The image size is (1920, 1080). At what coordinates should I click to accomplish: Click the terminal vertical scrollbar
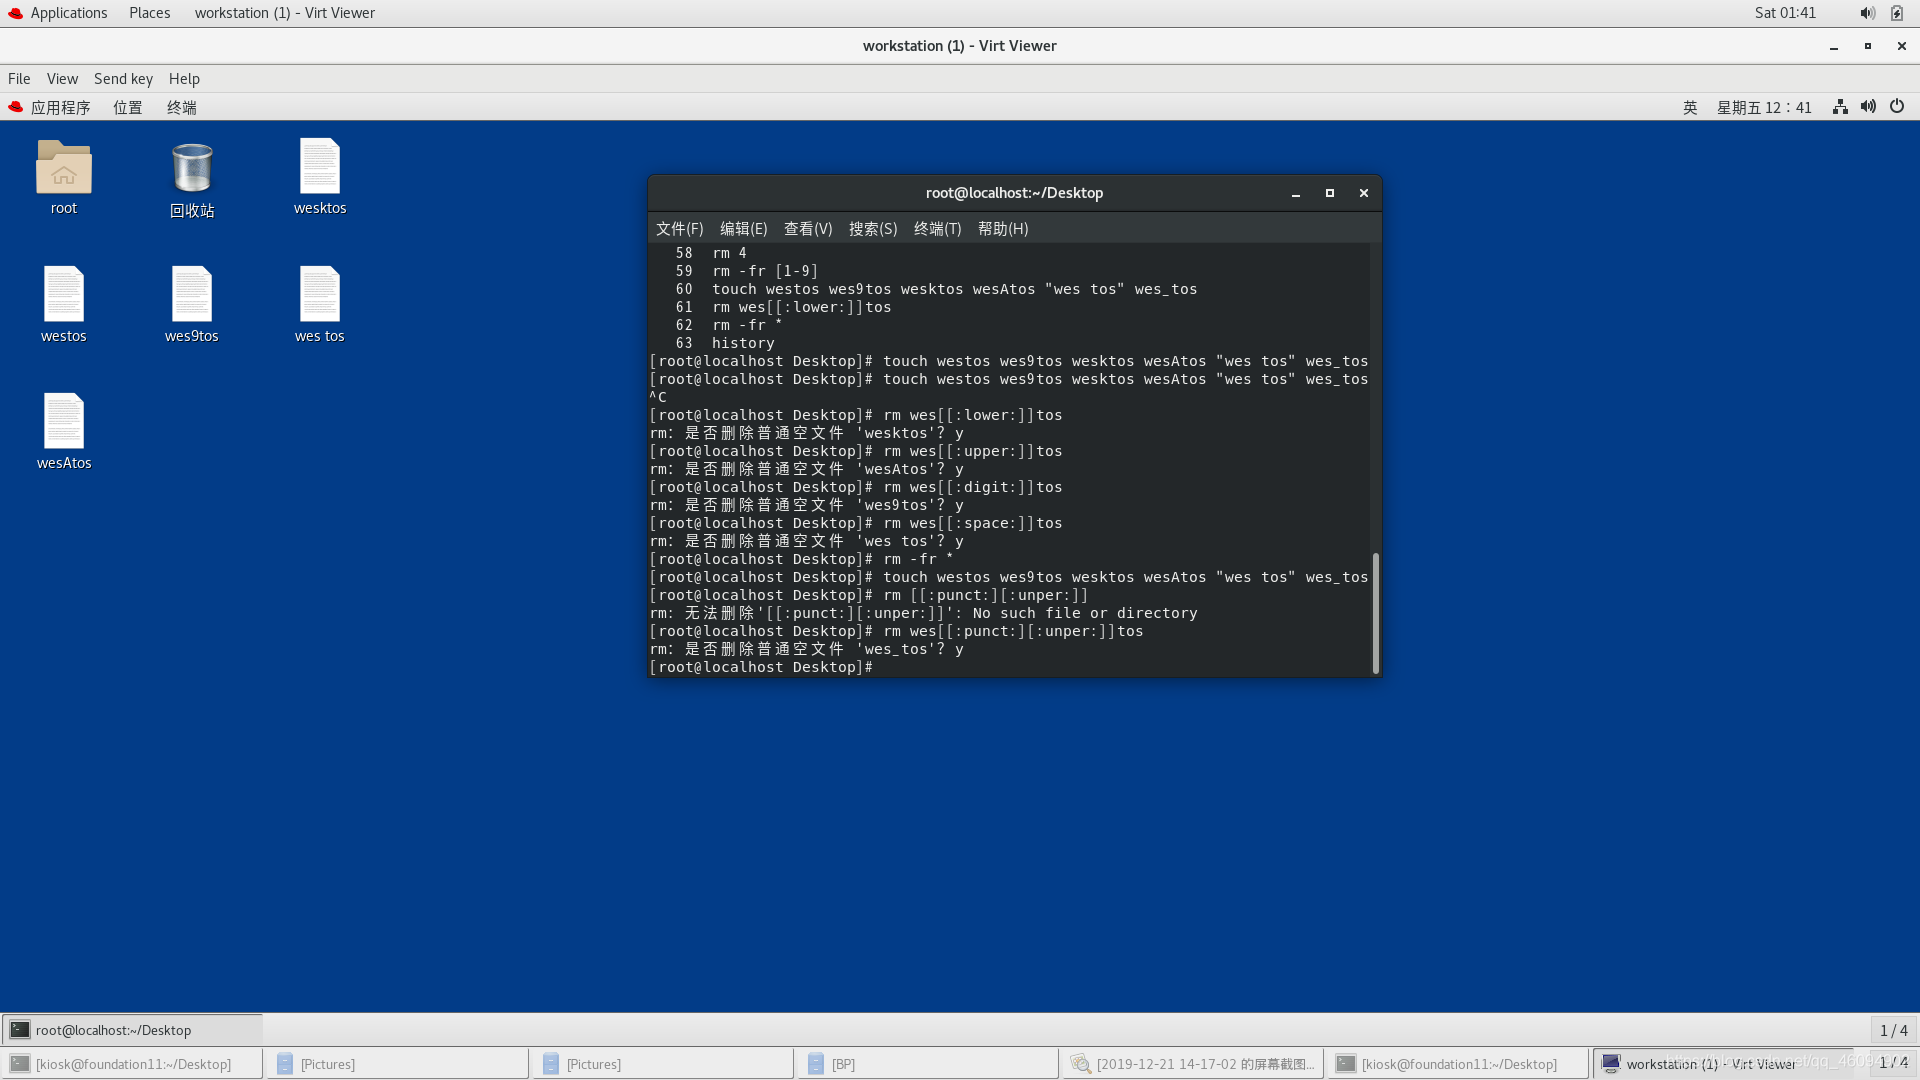pyautogui.click(x=1376, y=612)
